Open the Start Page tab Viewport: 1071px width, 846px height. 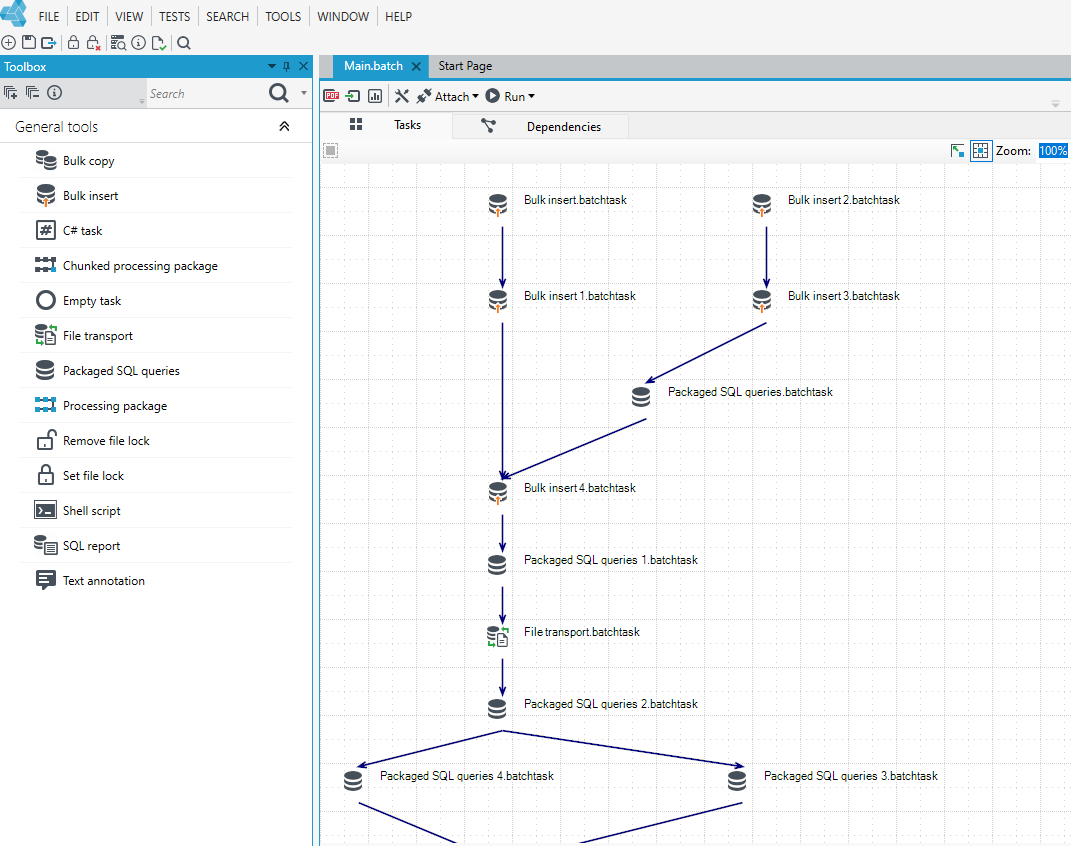click(x=465, y=66)
